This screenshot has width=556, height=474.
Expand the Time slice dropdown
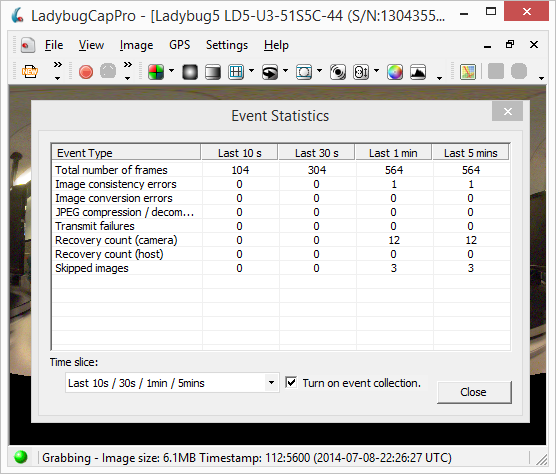[x=271, y=383]
